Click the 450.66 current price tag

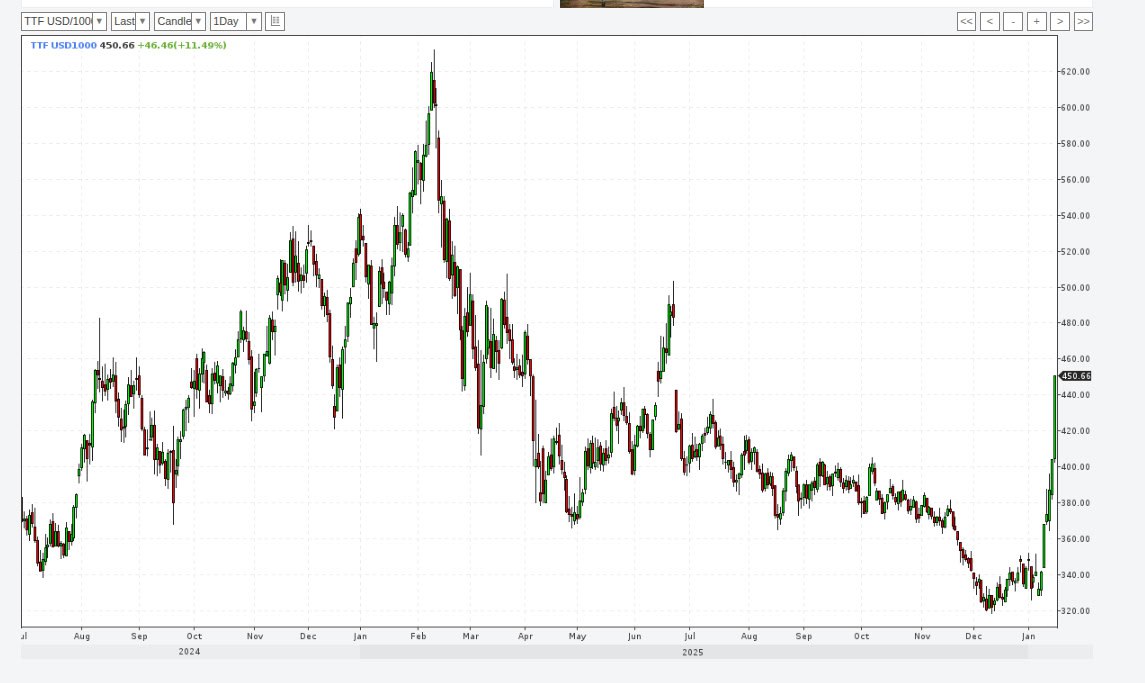tap(1076, 376)
